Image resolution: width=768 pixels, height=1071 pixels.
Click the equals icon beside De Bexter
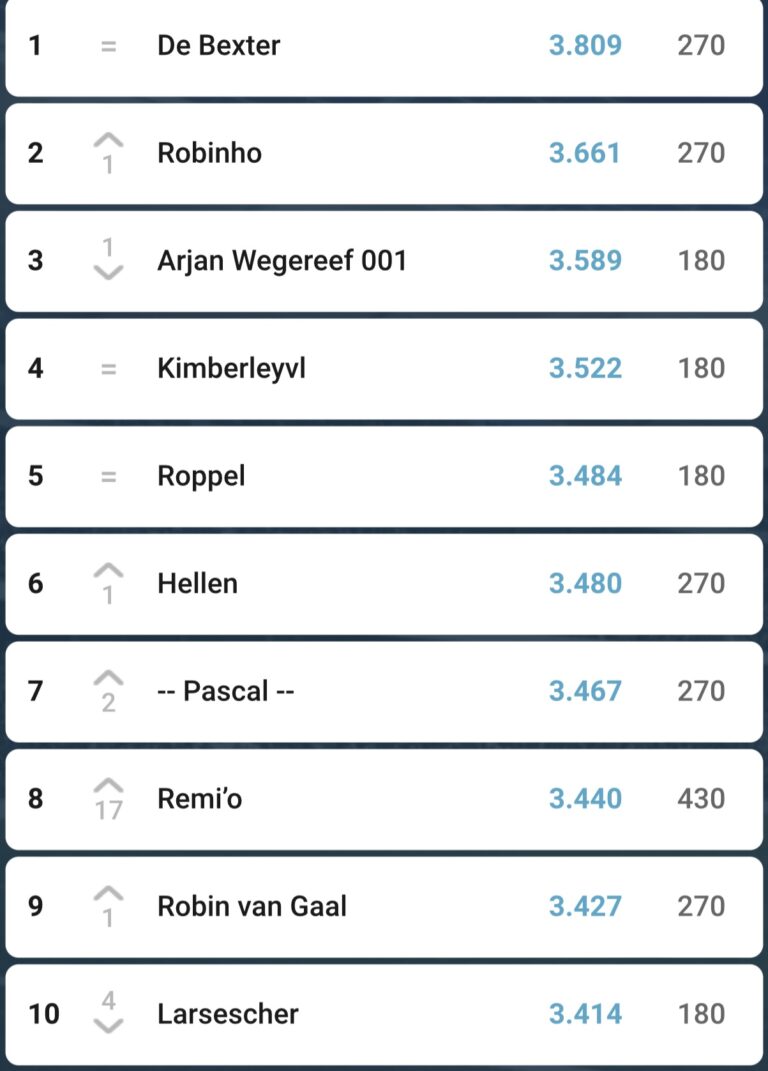[108, 46]
